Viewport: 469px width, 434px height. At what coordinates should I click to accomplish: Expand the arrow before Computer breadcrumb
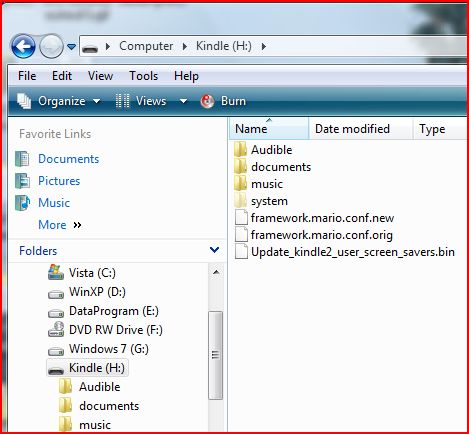(108, 46)
